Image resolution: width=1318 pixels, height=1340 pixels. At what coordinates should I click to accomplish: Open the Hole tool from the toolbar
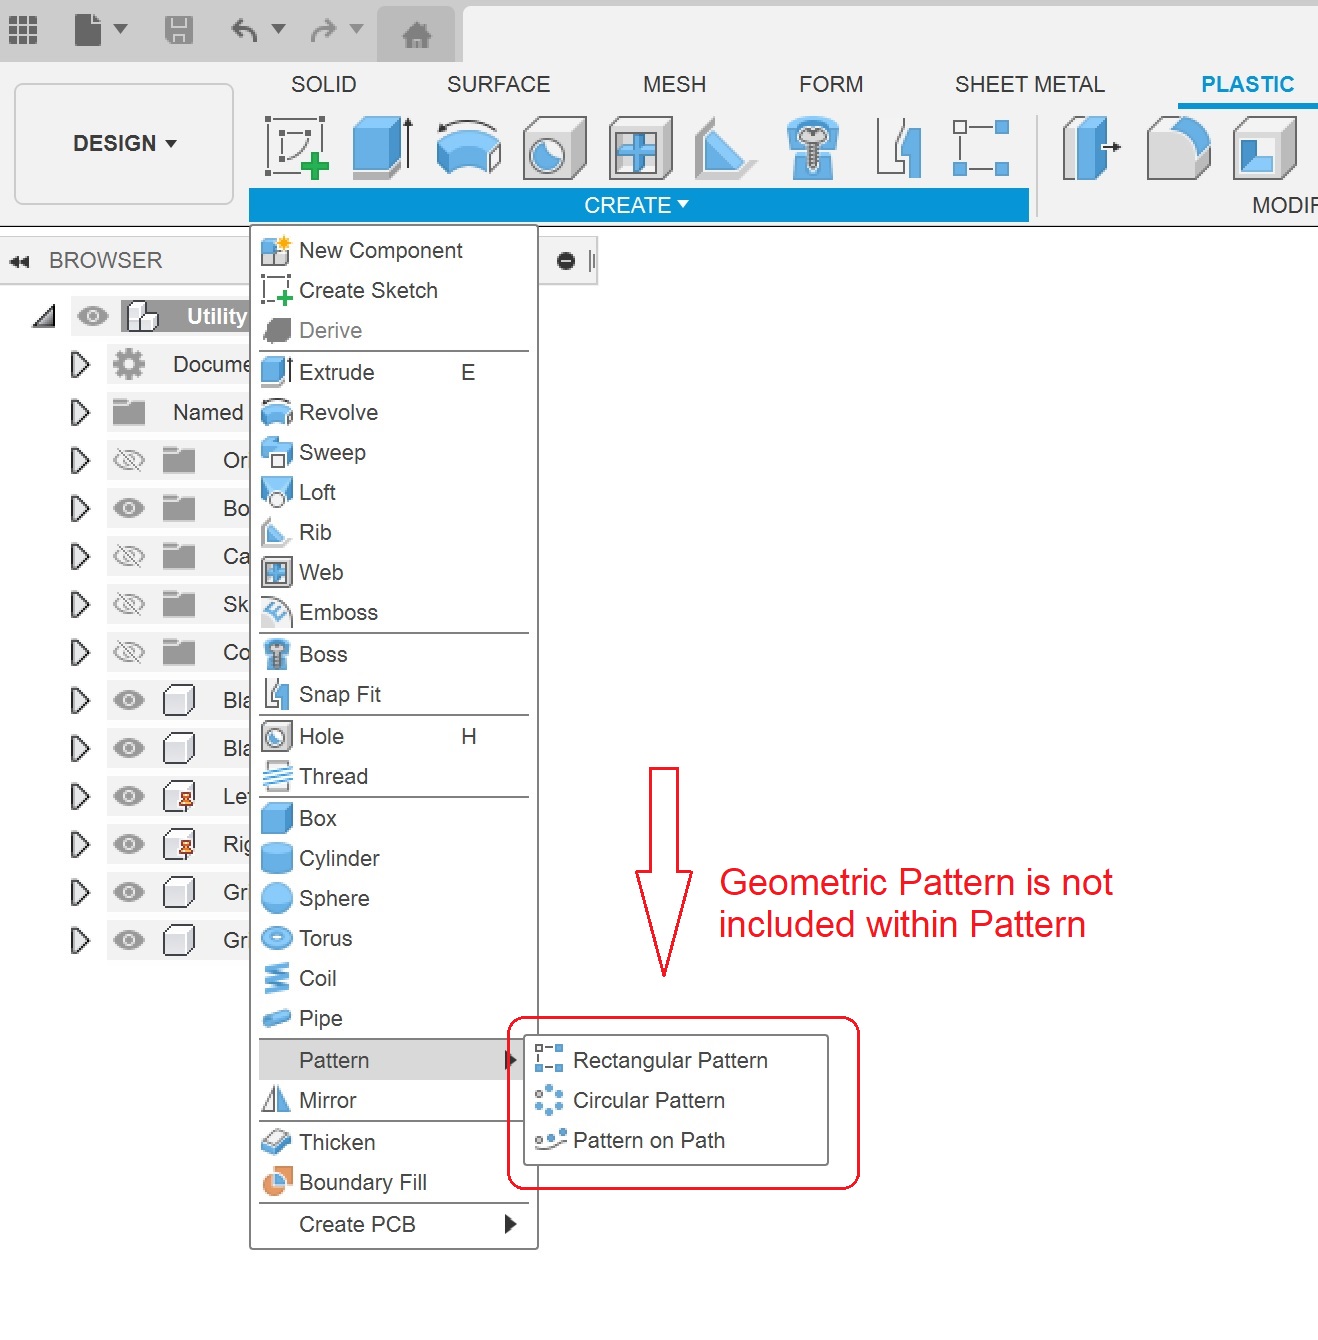[x=553, y=148]
